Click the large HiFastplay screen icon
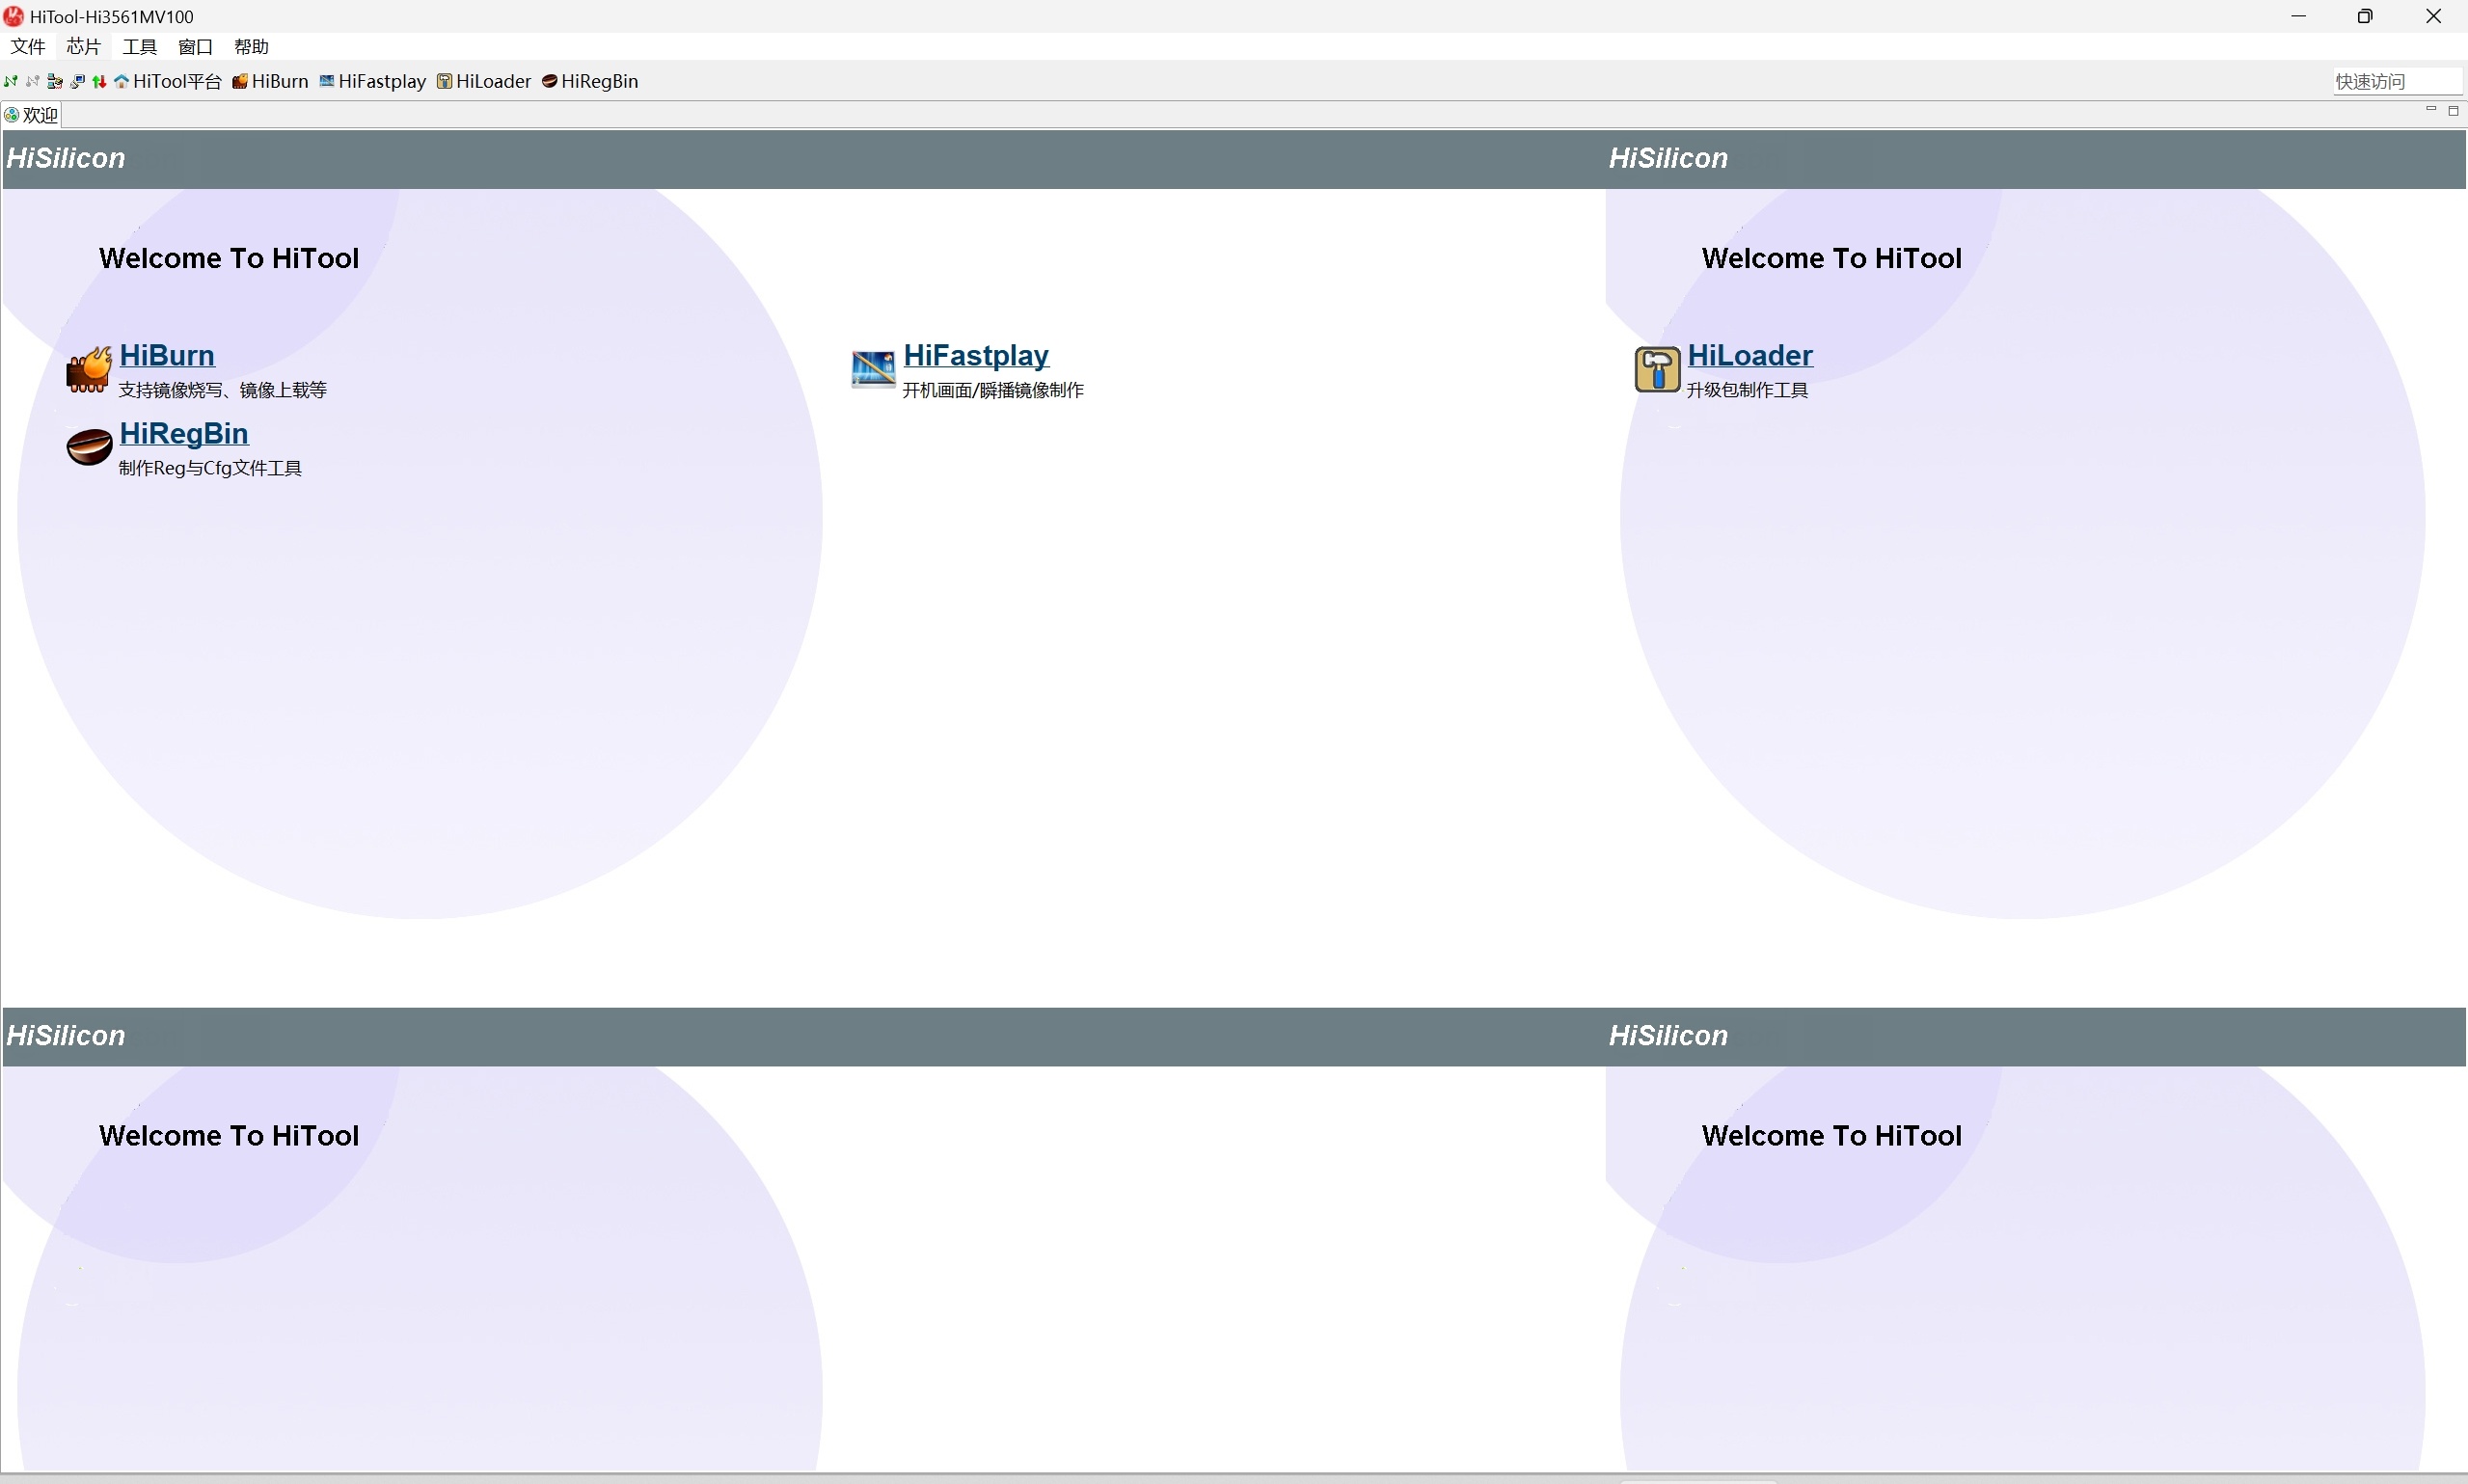This screenshot has width=2468, height=1484. pyautogui.click(x=873, y=368)
